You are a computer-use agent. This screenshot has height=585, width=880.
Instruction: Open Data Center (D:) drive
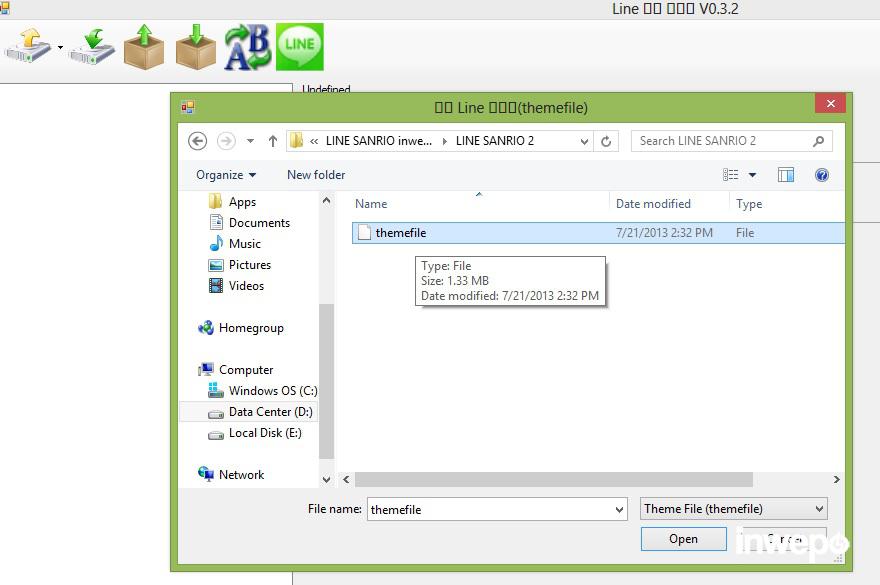270,412
